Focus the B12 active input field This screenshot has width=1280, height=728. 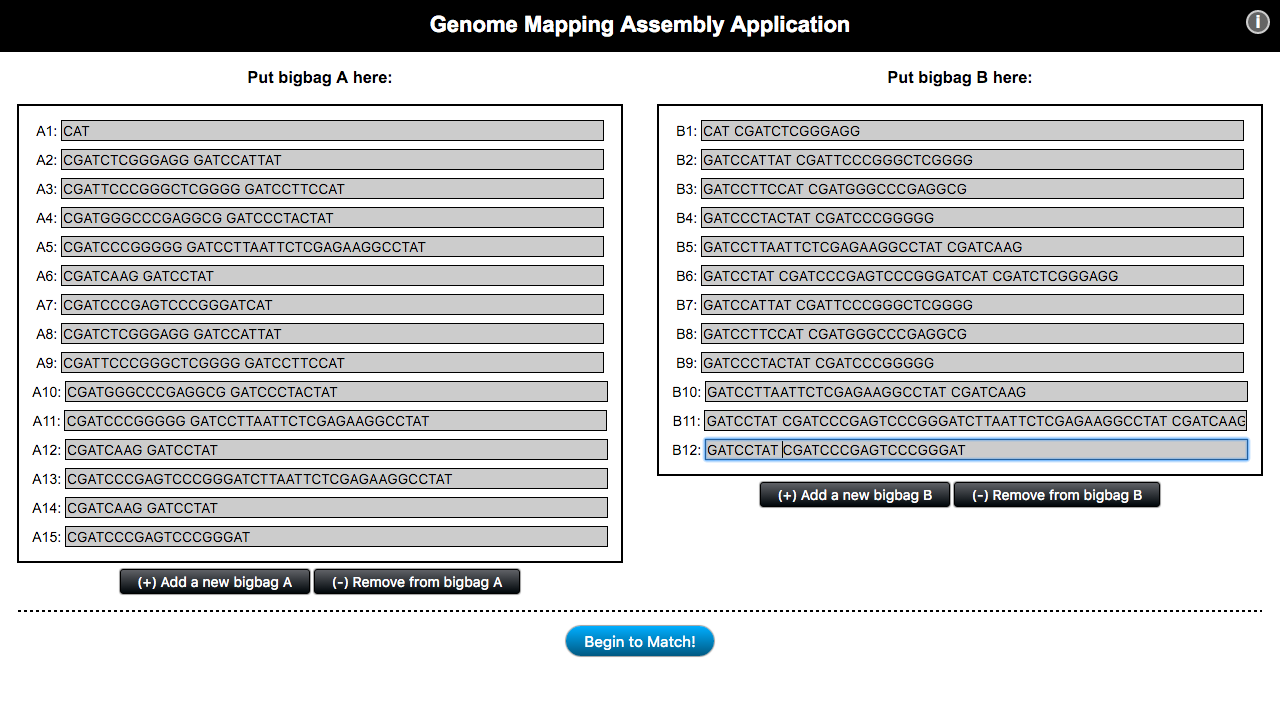(976, 450)
